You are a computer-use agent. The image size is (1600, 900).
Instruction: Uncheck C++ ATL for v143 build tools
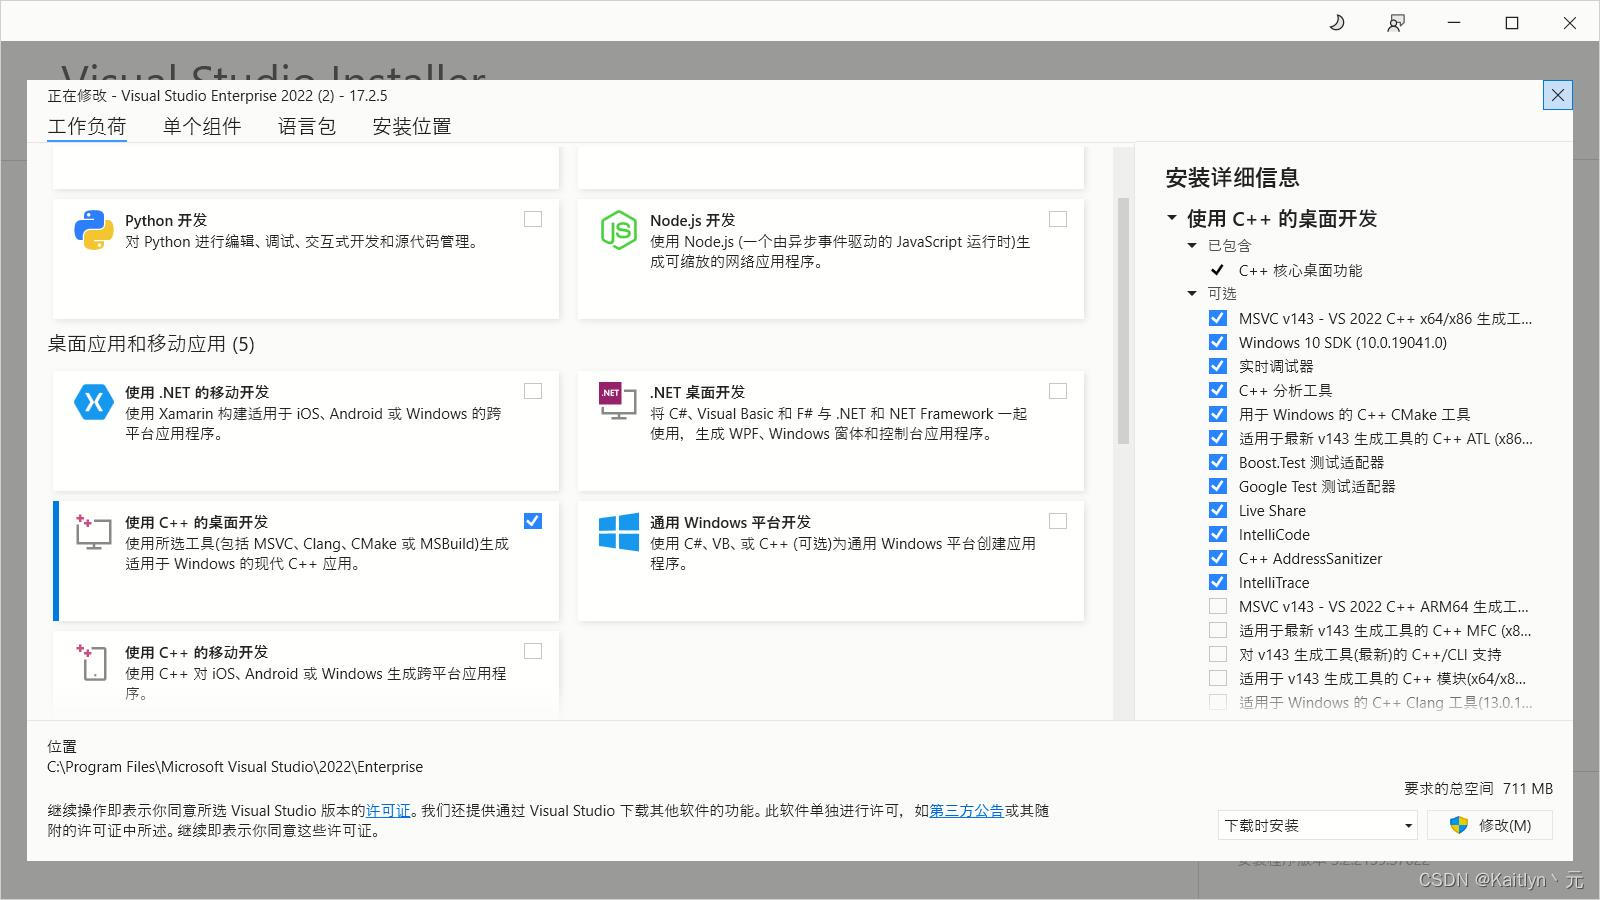pos(1217,438)
